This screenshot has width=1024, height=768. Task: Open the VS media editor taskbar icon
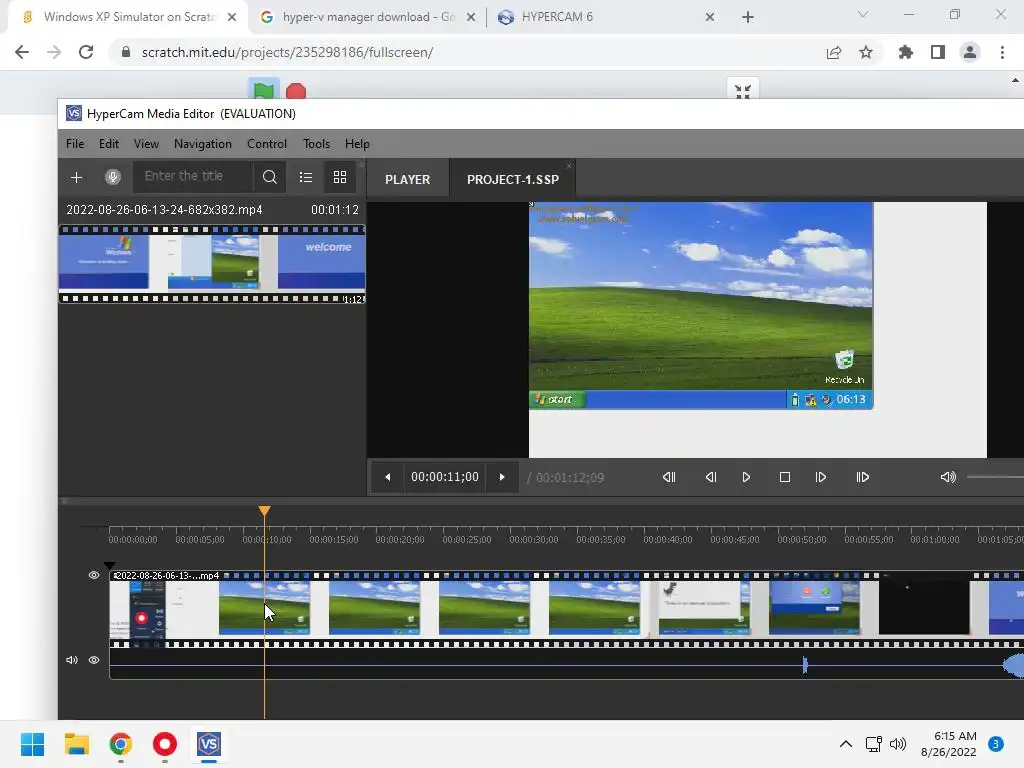coord(209,744)
